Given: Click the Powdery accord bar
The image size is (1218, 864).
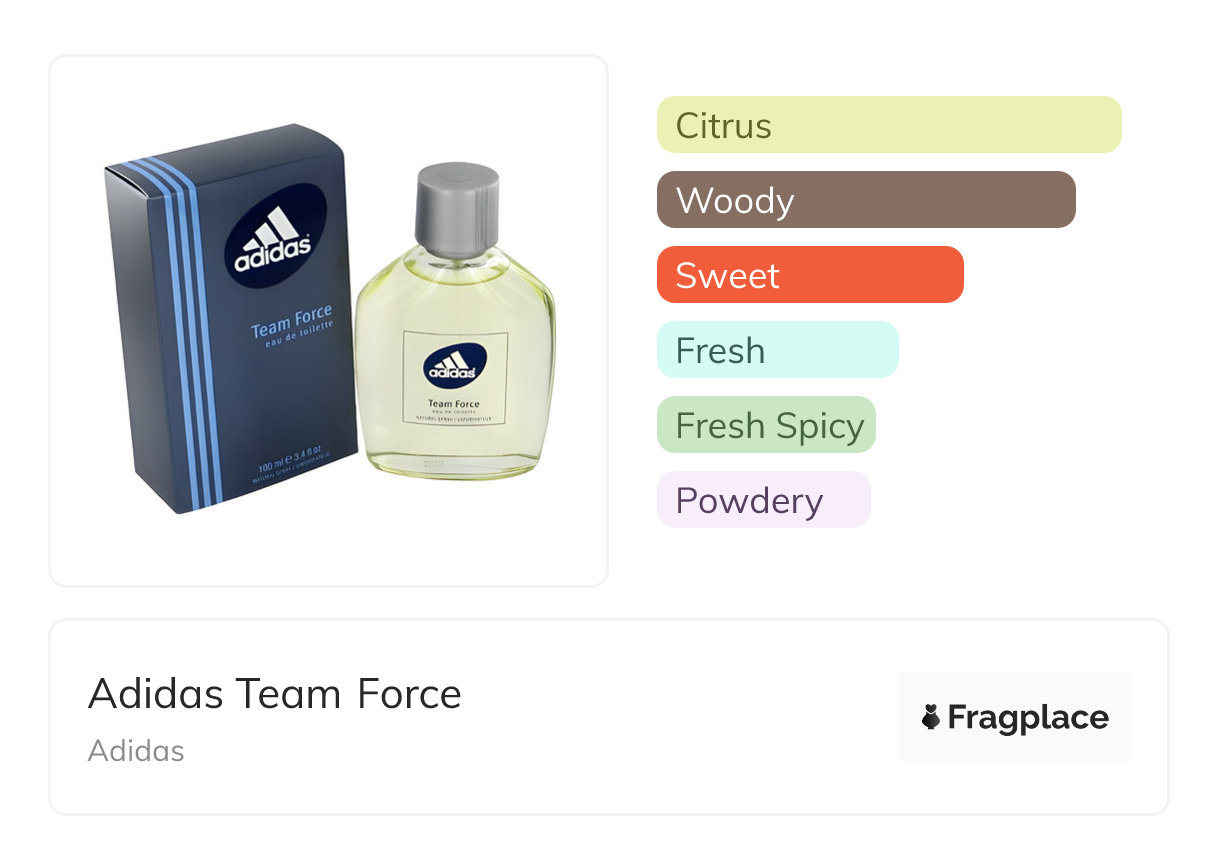Looking at the screenshot, I should coord(763,500).
